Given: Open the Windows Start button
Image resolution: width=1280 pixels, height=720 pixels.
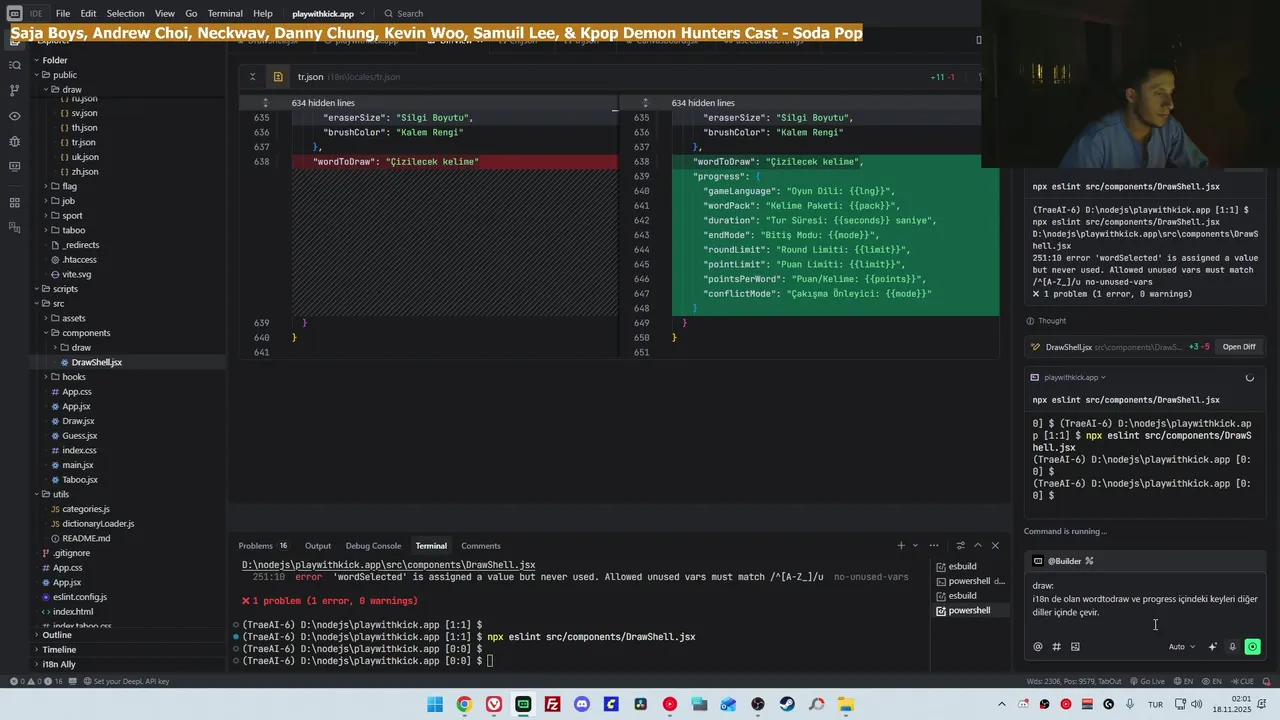Looking at the screenshot, I should pos(435,704).
